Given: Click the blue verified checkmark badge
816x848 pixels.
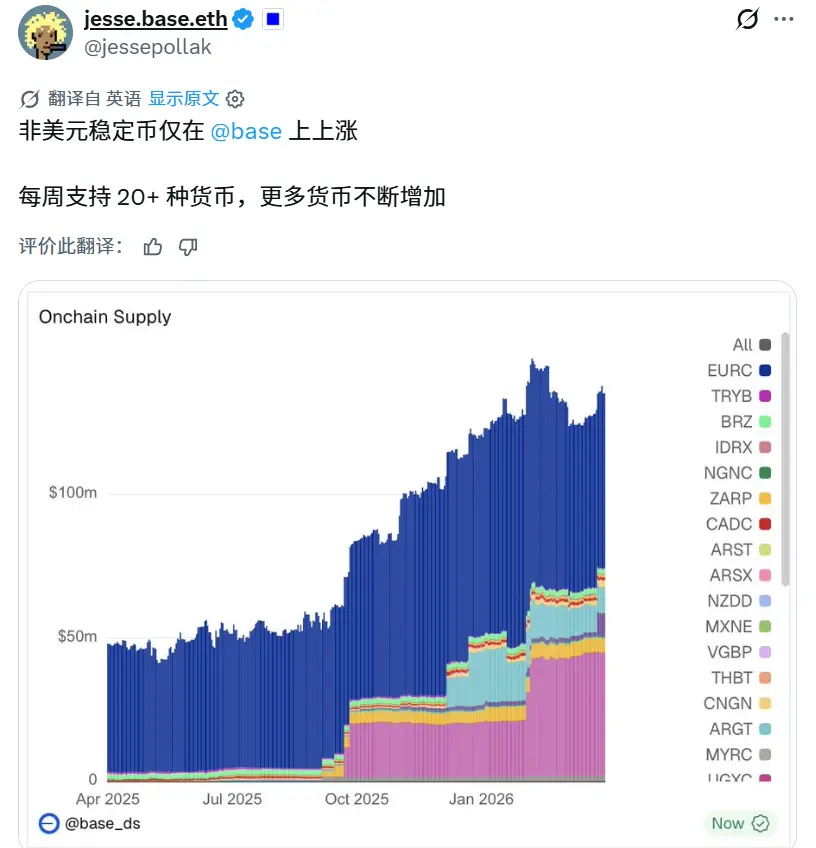Looking at the screenshot, I should click(x=243, y=19).
